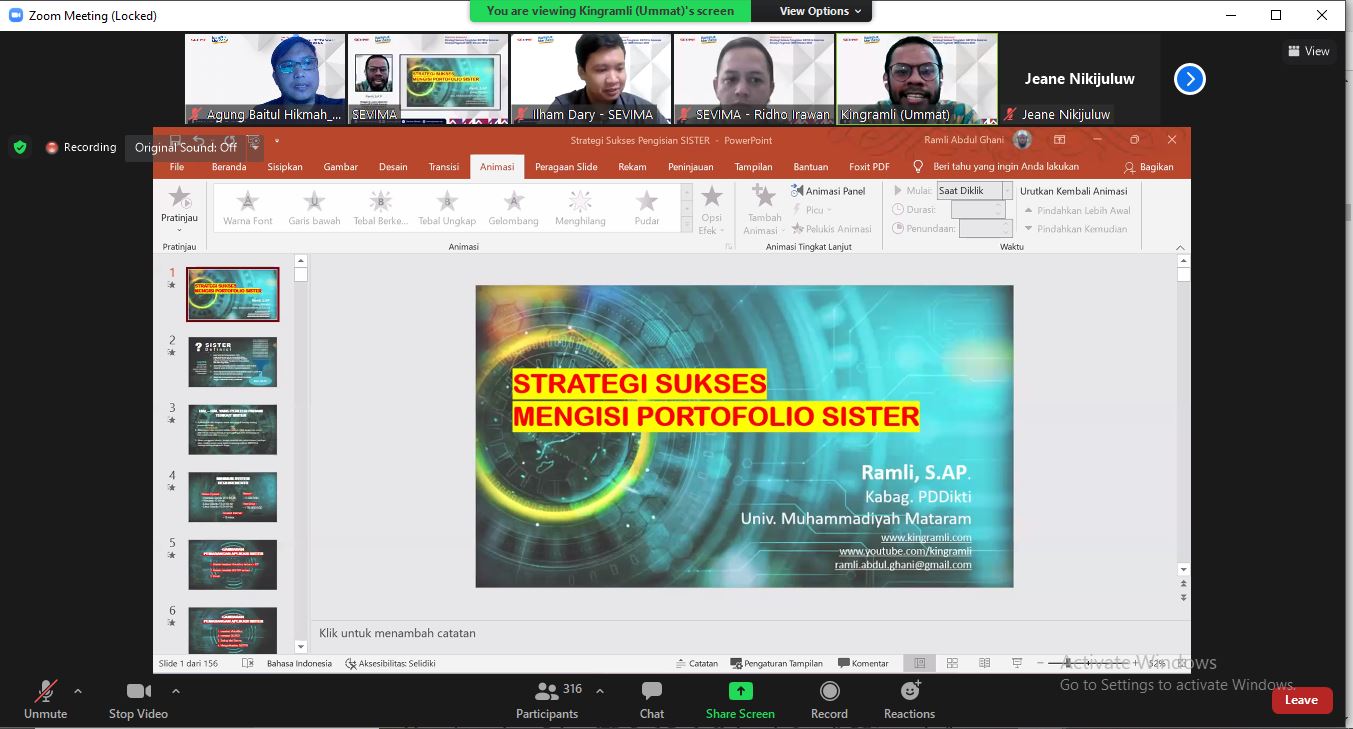This screenshot has height=729, width=1353.
Task: Switch to Peragaan Slide ribbon tab
Action: 566,167
